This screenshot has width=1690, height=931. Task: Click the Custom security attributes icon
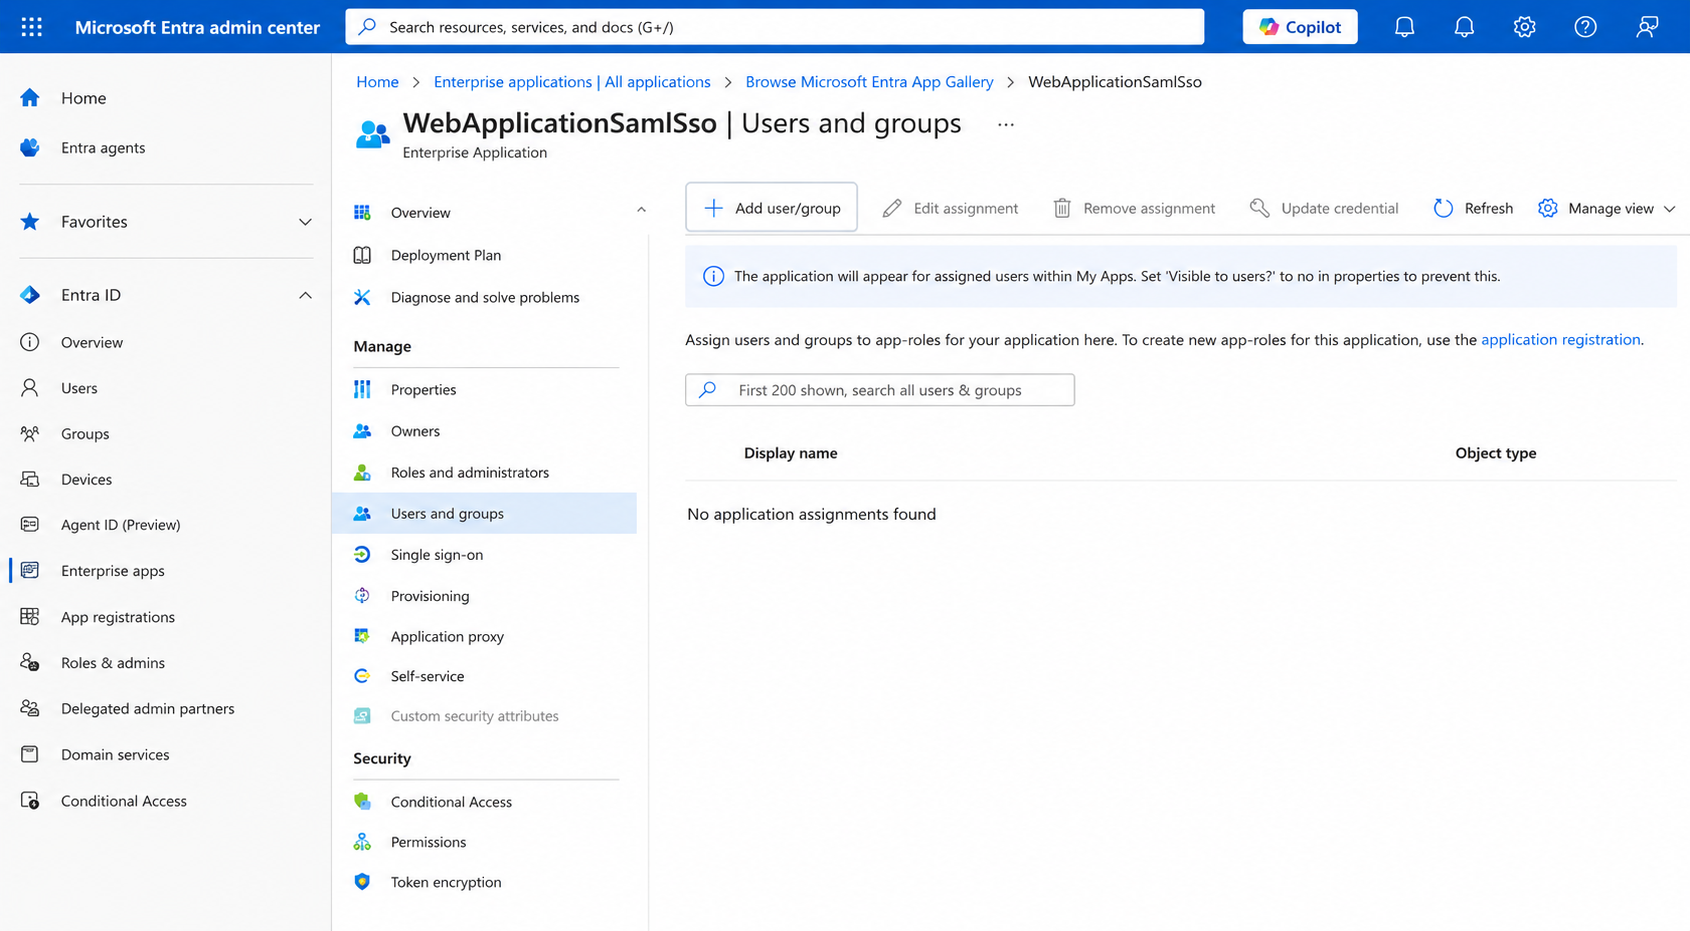(362, 716)
